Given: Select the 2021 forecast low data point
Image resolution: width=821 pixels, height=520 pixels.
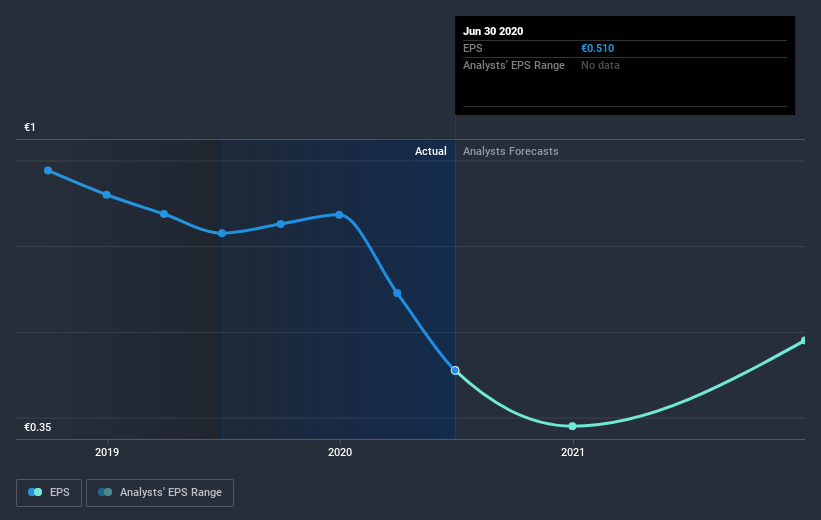Looking at the screenshot, I should [572, 426].
